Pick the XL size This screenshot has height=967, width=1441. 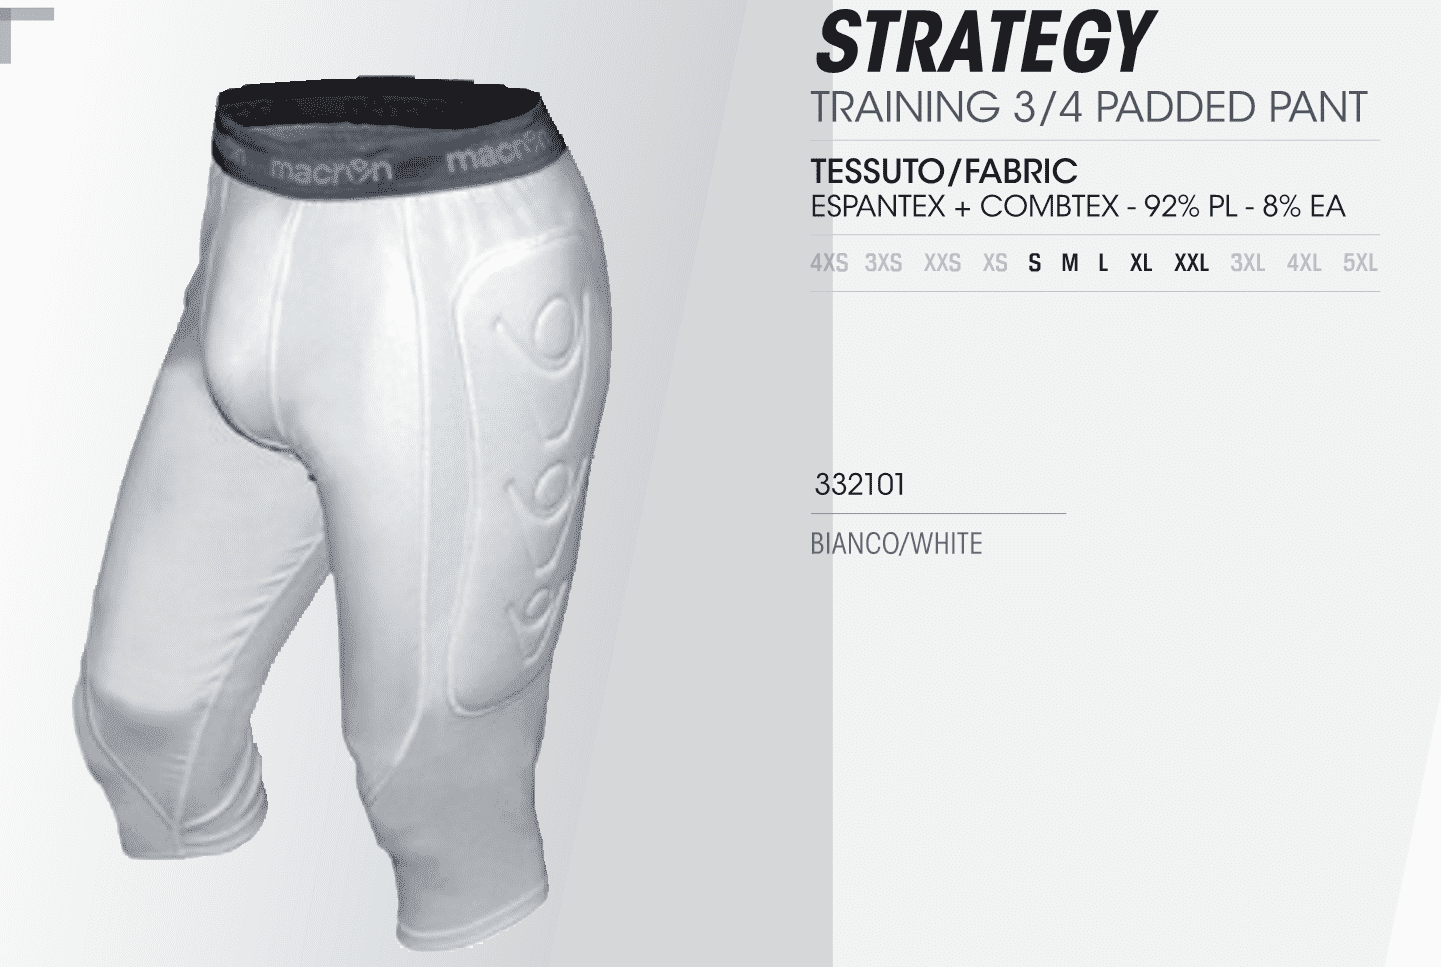click(1141, 263)
